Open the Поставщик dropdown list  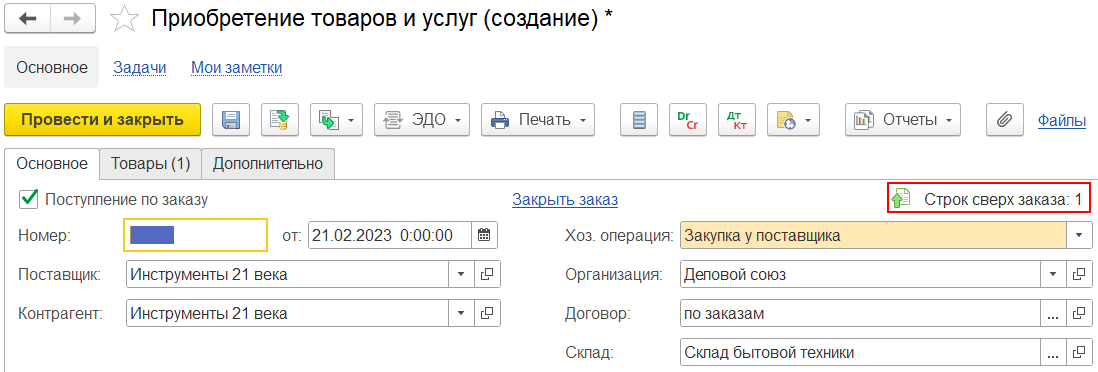(461, 275)
